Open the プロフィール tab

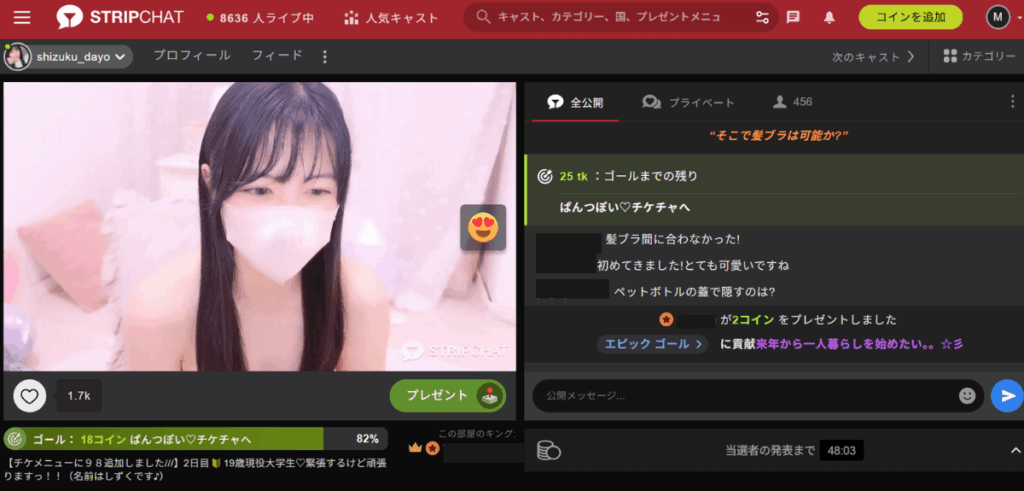click(x=191, y=57)
